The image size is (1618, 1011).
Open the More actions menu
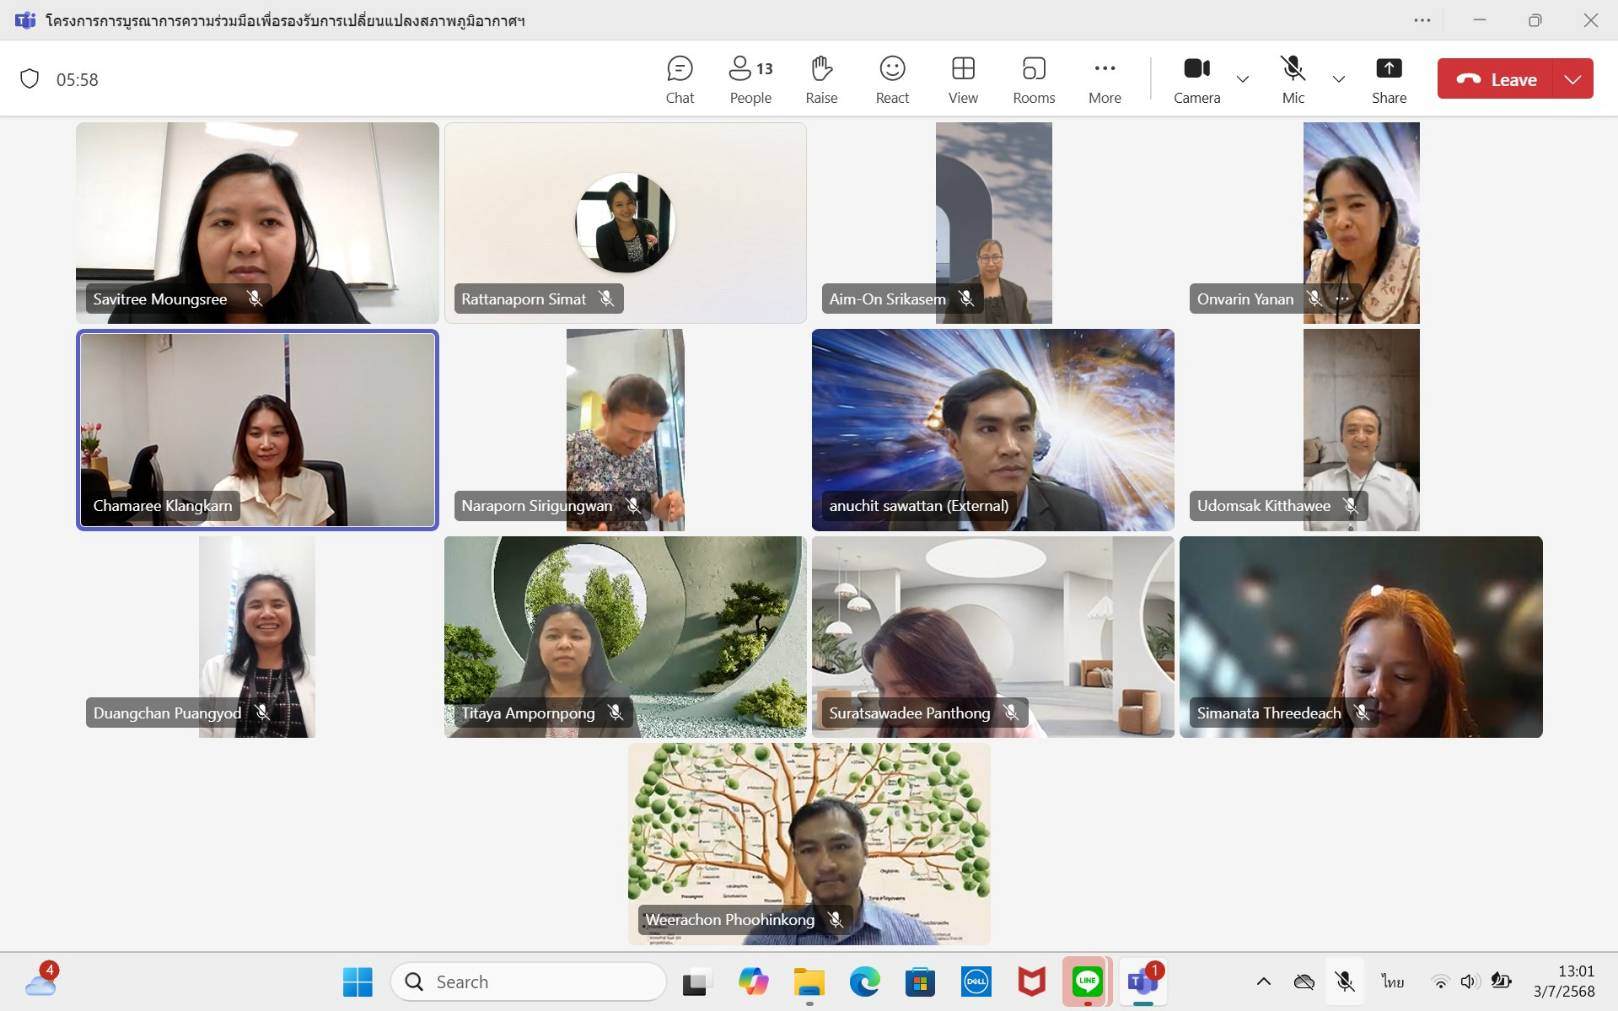point(1104,79)
